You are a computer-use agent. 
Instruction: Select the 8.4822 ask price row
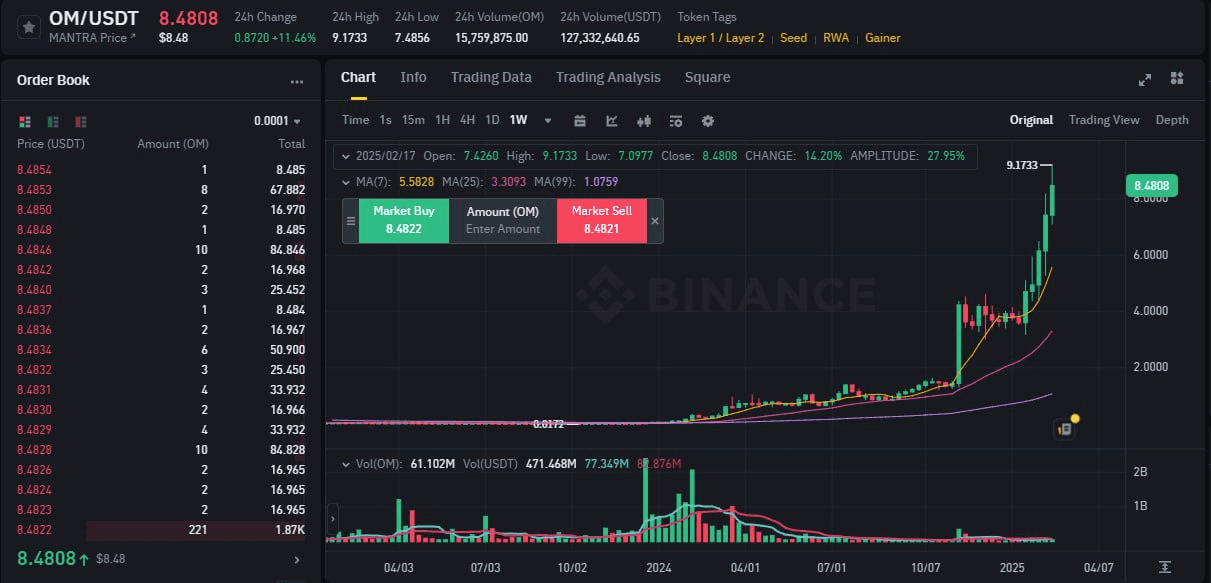tap(161, 529)
